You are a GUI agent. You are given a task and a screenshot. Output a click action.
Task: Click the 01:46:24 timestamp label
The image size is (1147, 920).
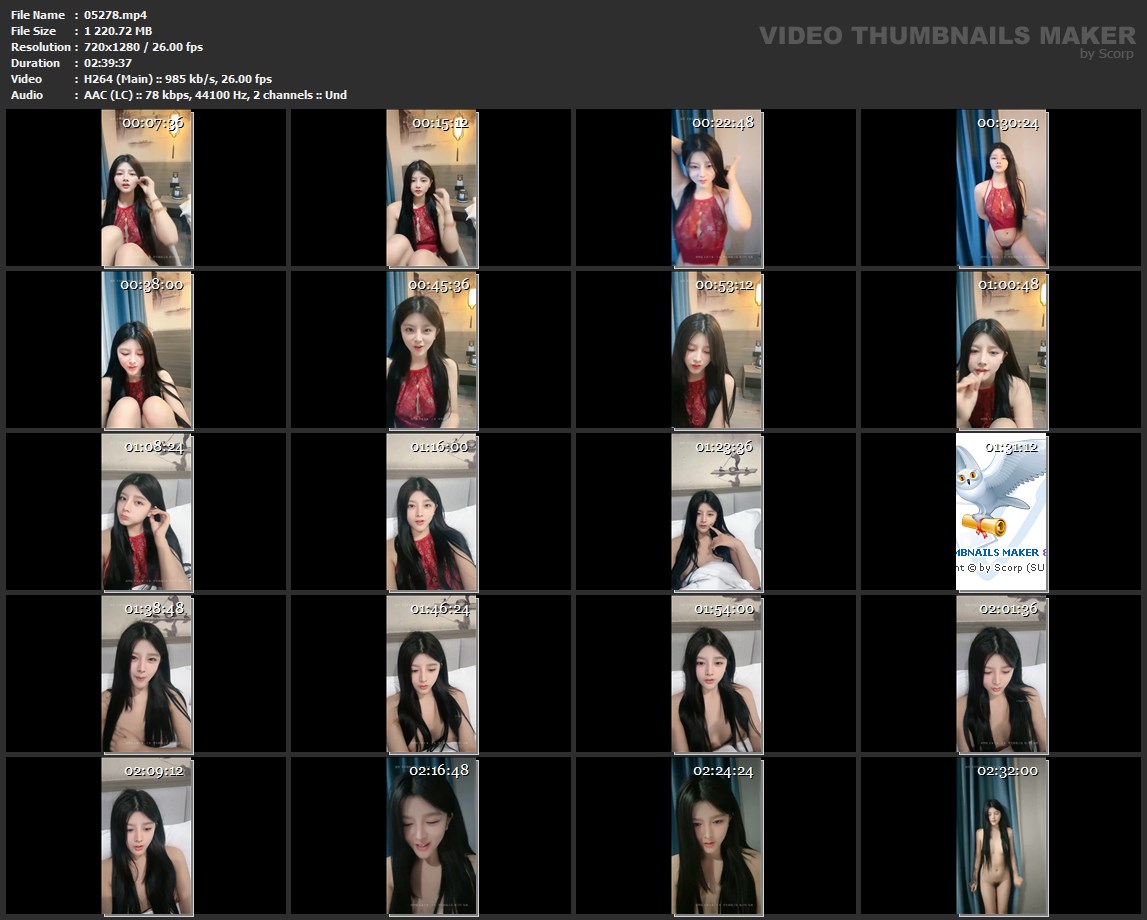click(x=439, y=608)
